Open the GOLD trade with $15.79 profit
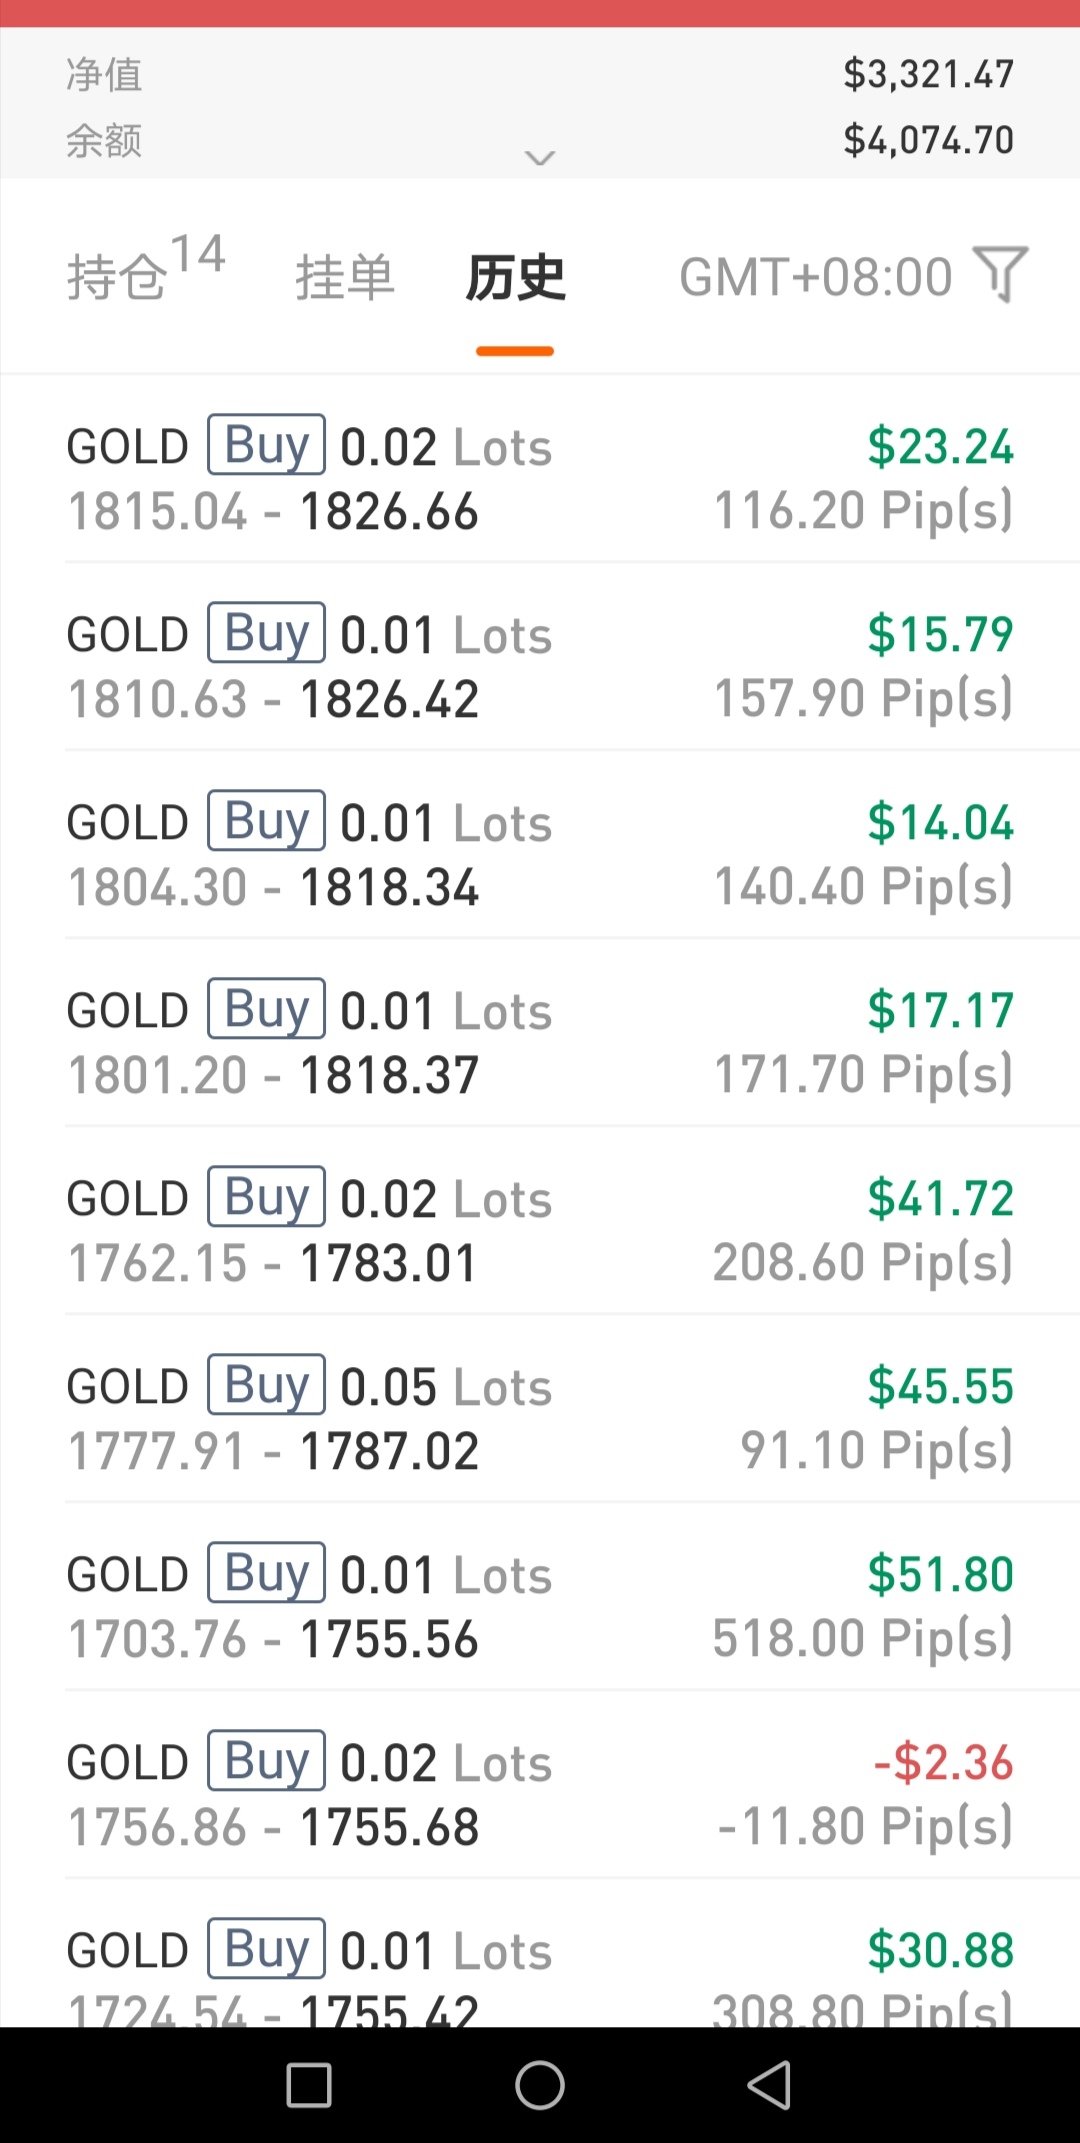This screenshot has width=1080, height=2143. (540, 666)
